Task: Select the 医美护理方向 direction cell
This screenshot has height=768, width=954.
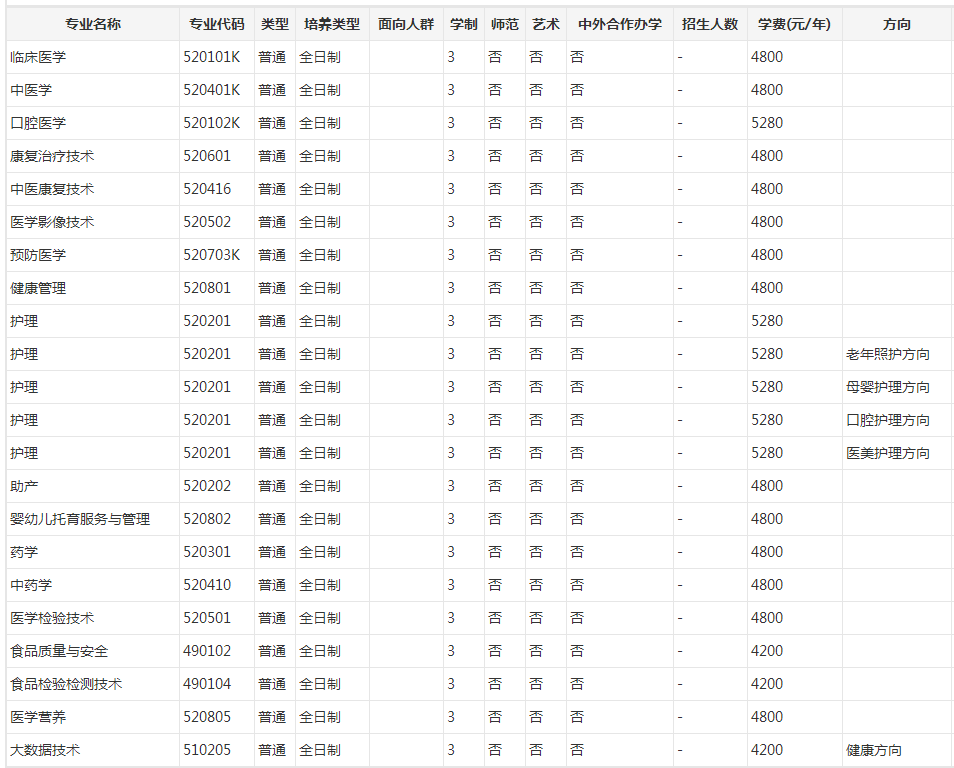Action: coord(887,453)
